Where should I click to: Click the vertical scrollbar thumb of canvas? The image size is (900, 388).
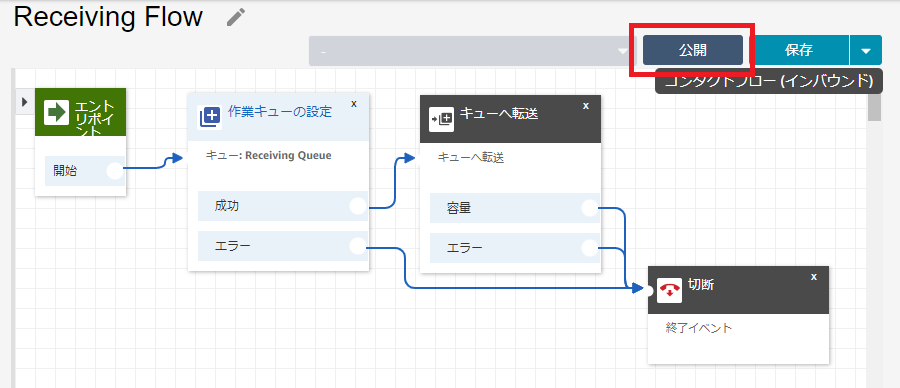[x=874, y=107]
